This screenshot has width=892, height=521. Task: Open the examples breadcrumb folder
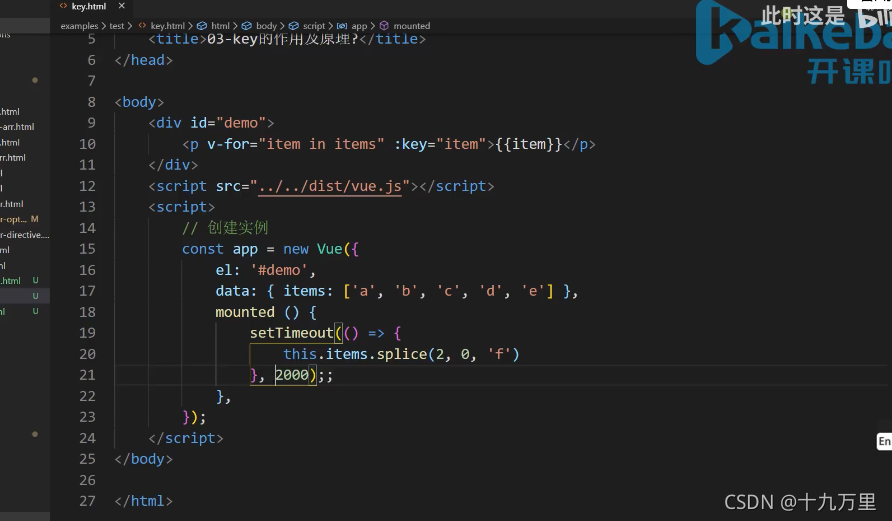(x=79, y=26)
